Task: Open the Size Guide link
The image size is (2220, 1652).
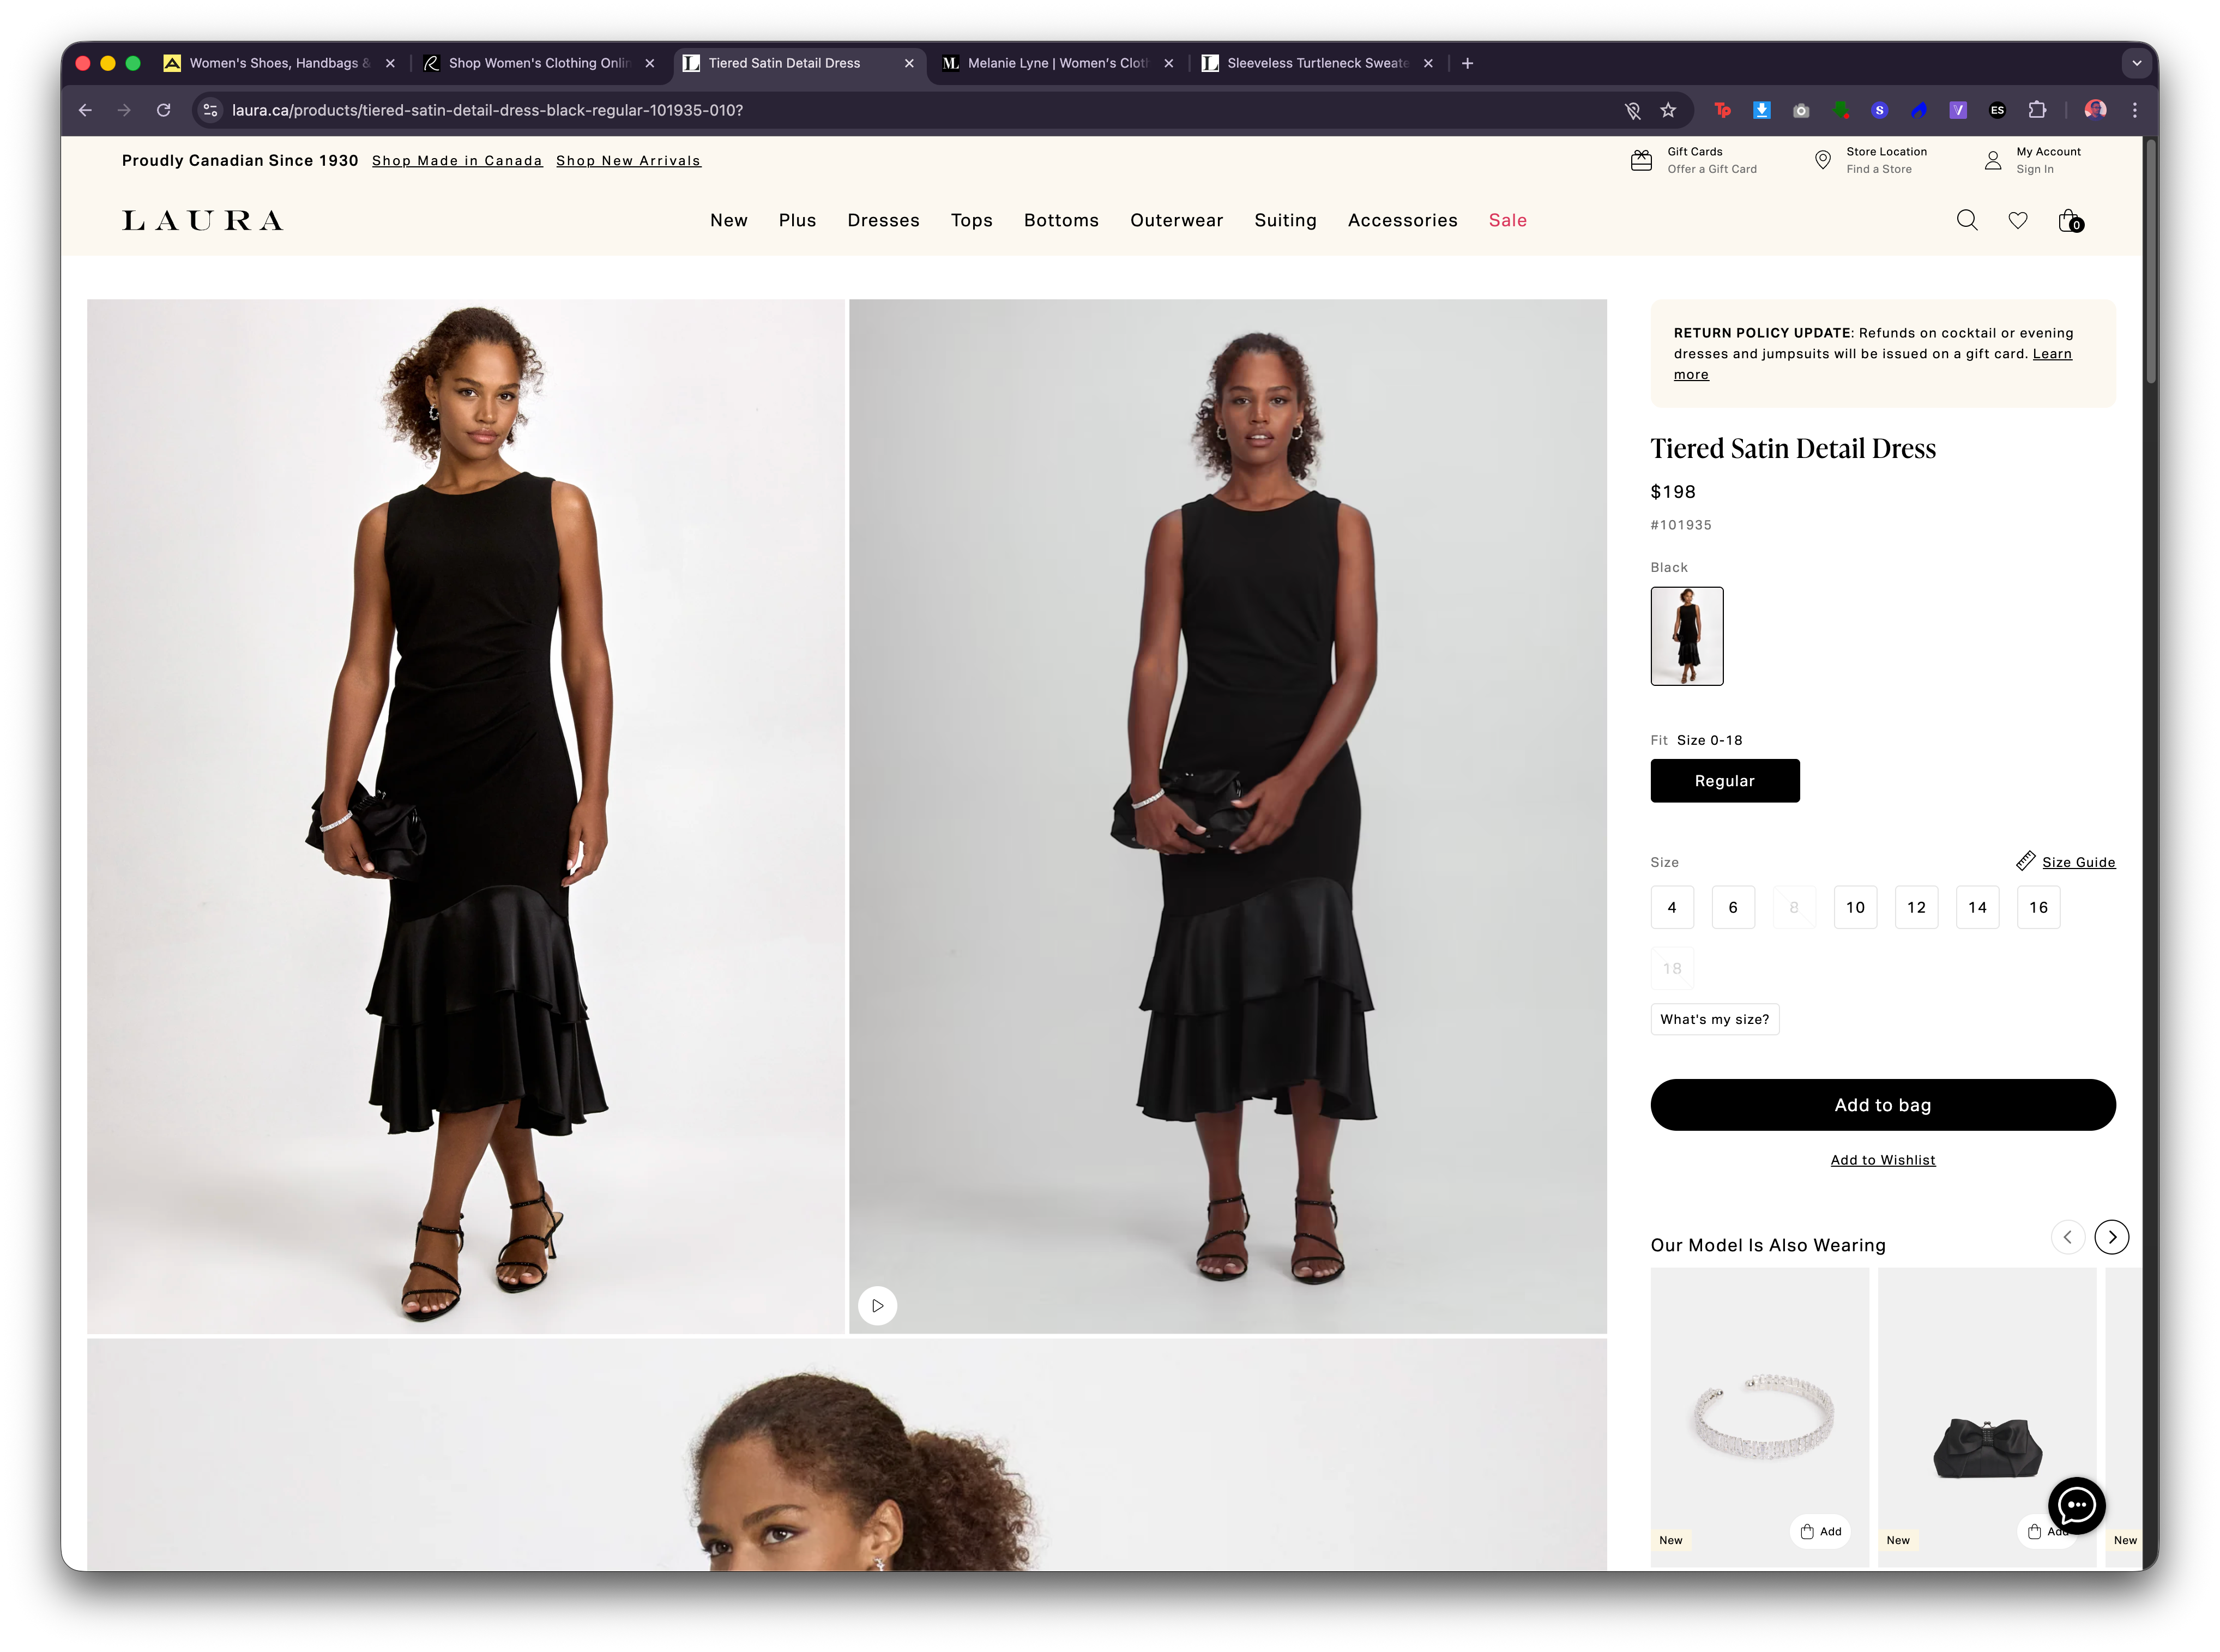Action: click(x=2080, y=861)
